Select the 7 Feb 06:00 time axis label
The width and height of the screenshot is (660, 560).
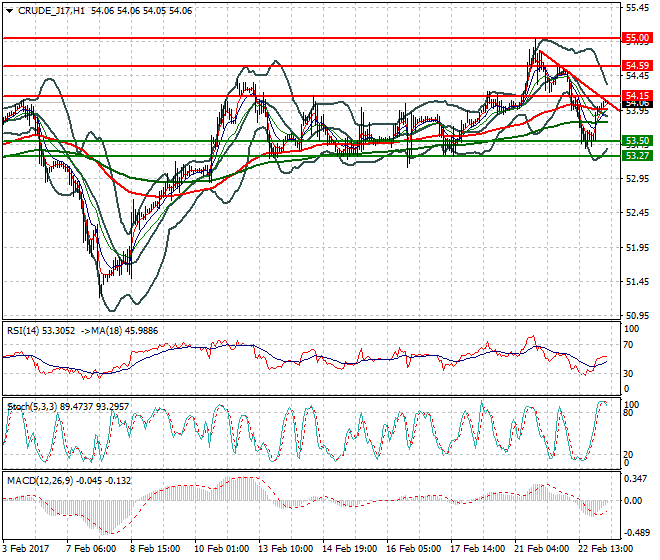coord(91,549)
